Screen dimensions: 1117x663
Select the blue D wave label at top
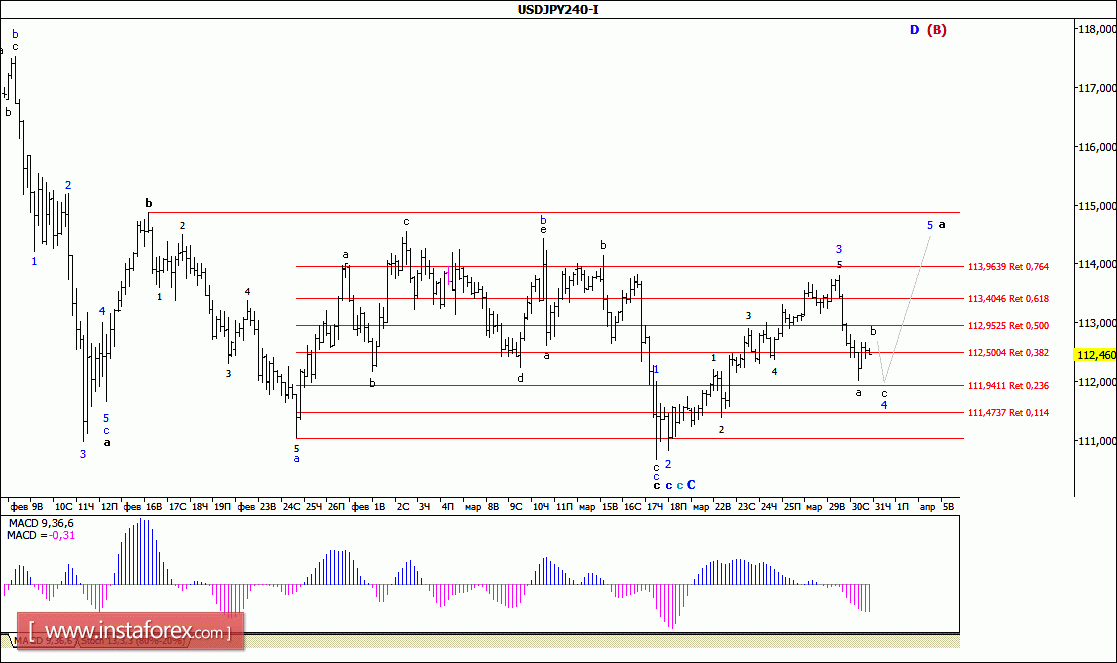point(915,29)
